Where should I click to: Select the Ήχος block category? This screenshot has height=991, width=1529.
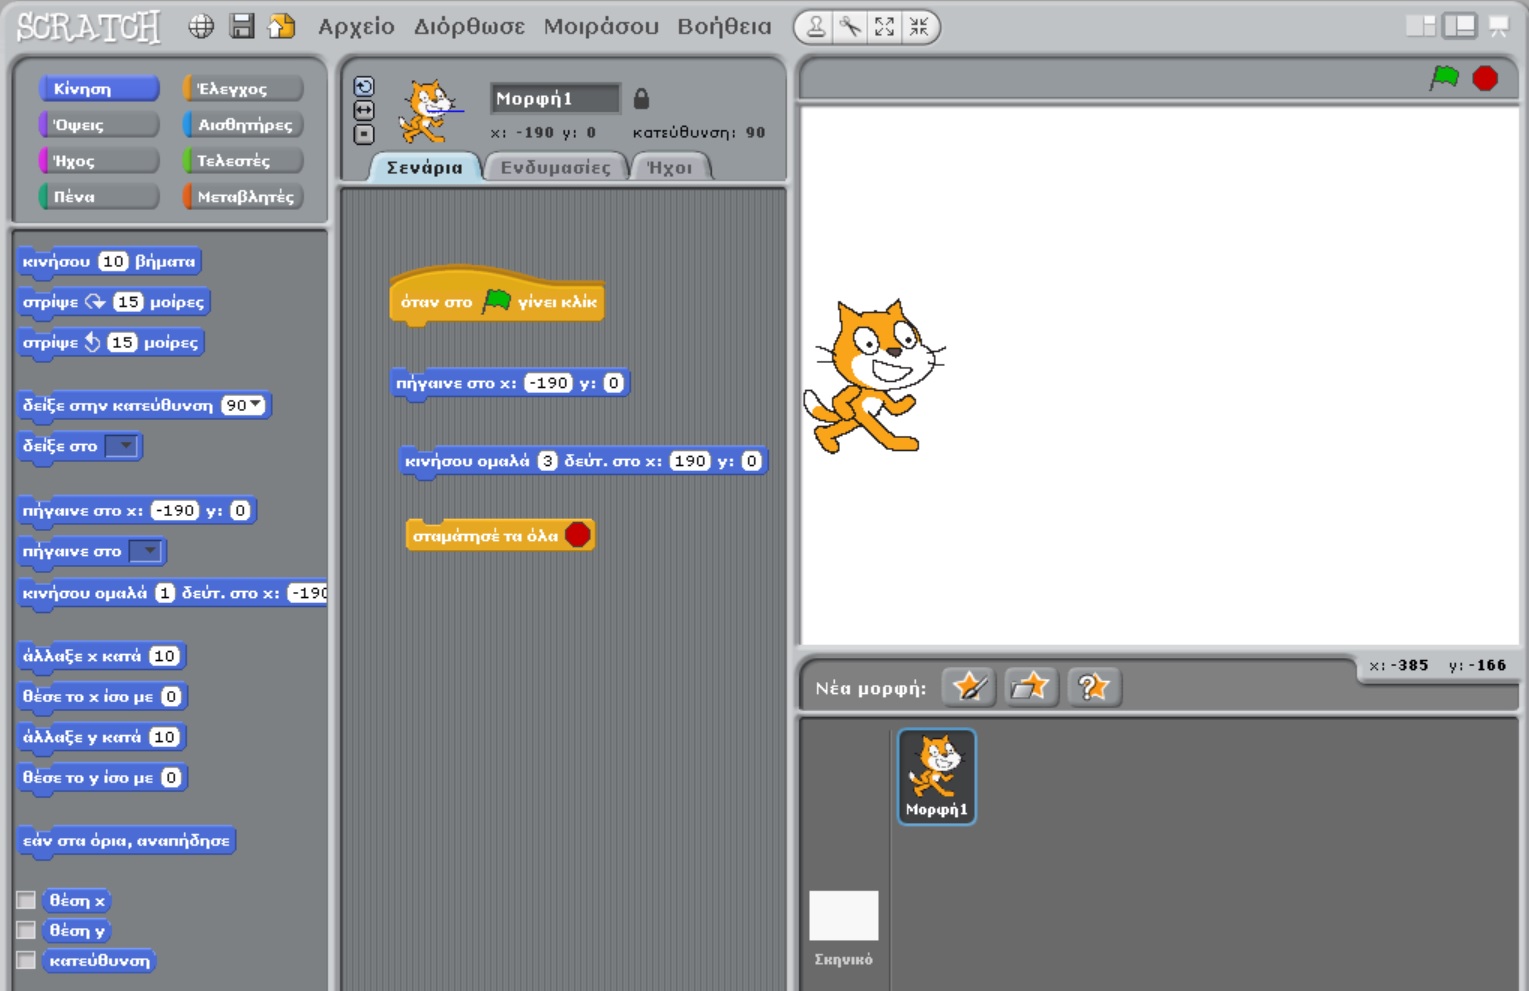tap(99, 161)
